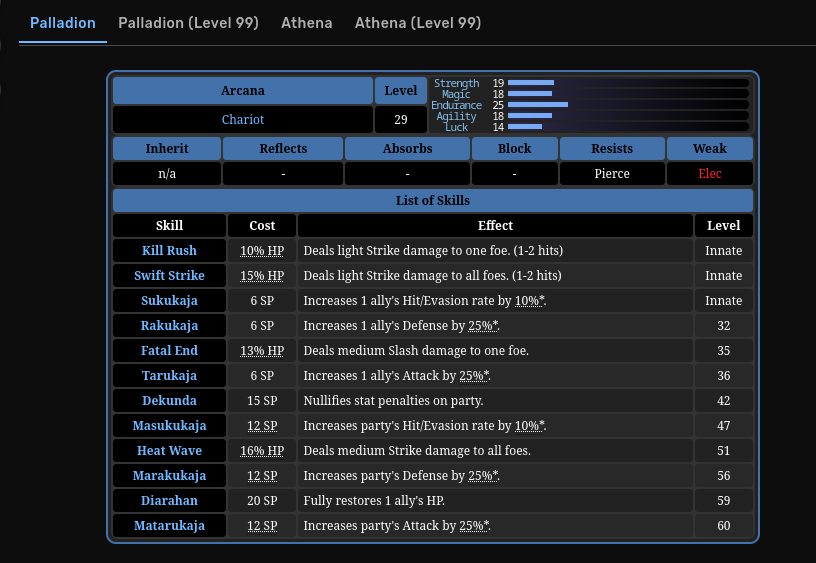Click the 12 SP cost of Matarukaja
Screen dimensions: 816x563
tap(262, 526)
